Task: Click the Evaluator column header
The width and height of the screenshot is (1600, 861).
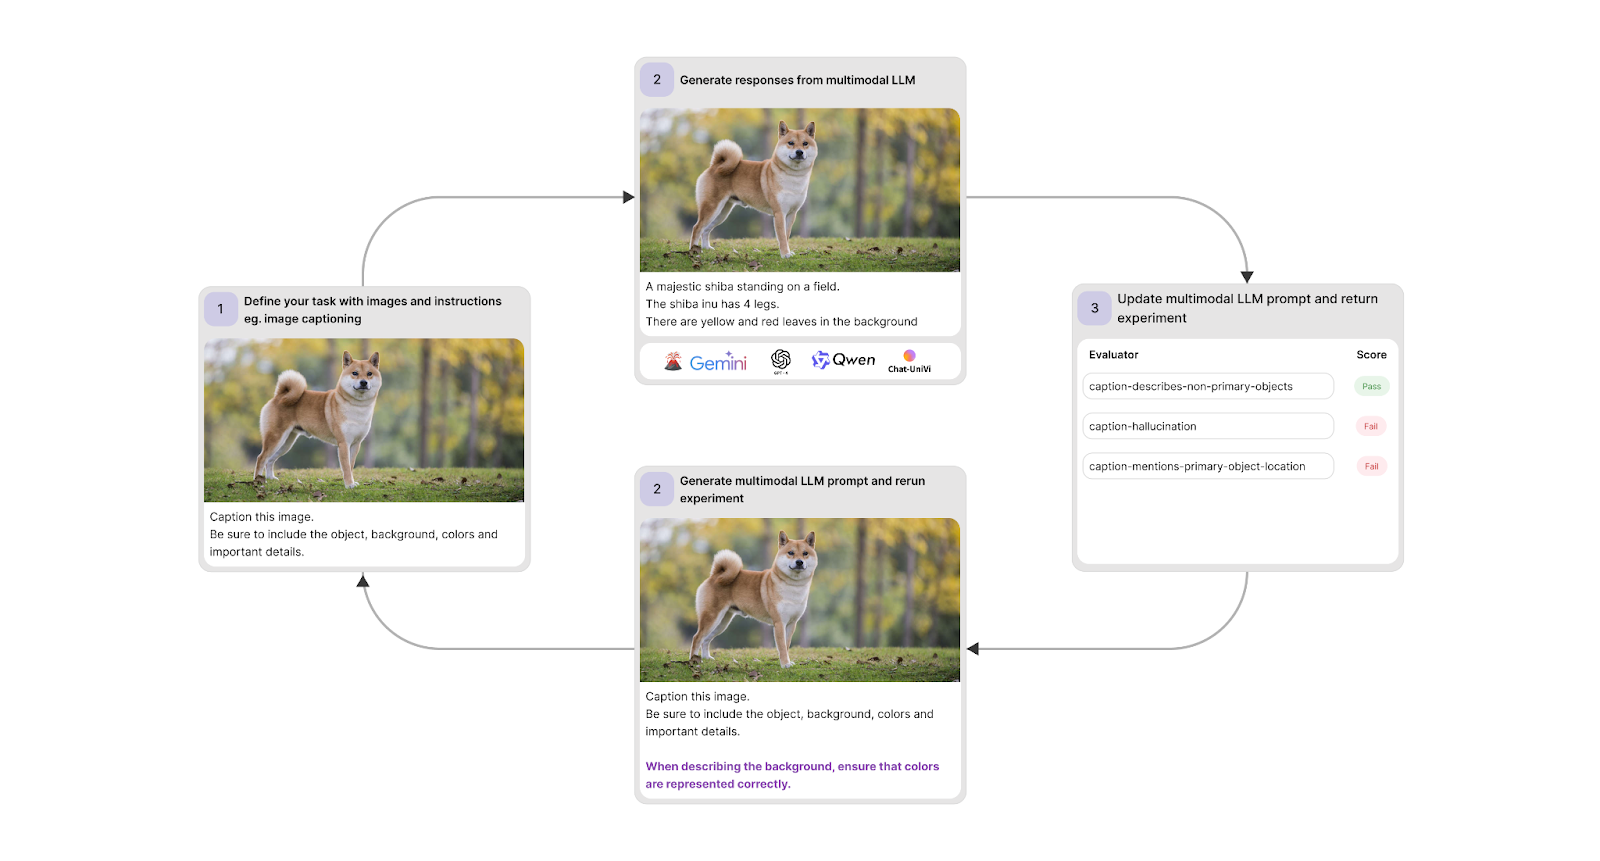Action: (x=1113, y=355)
